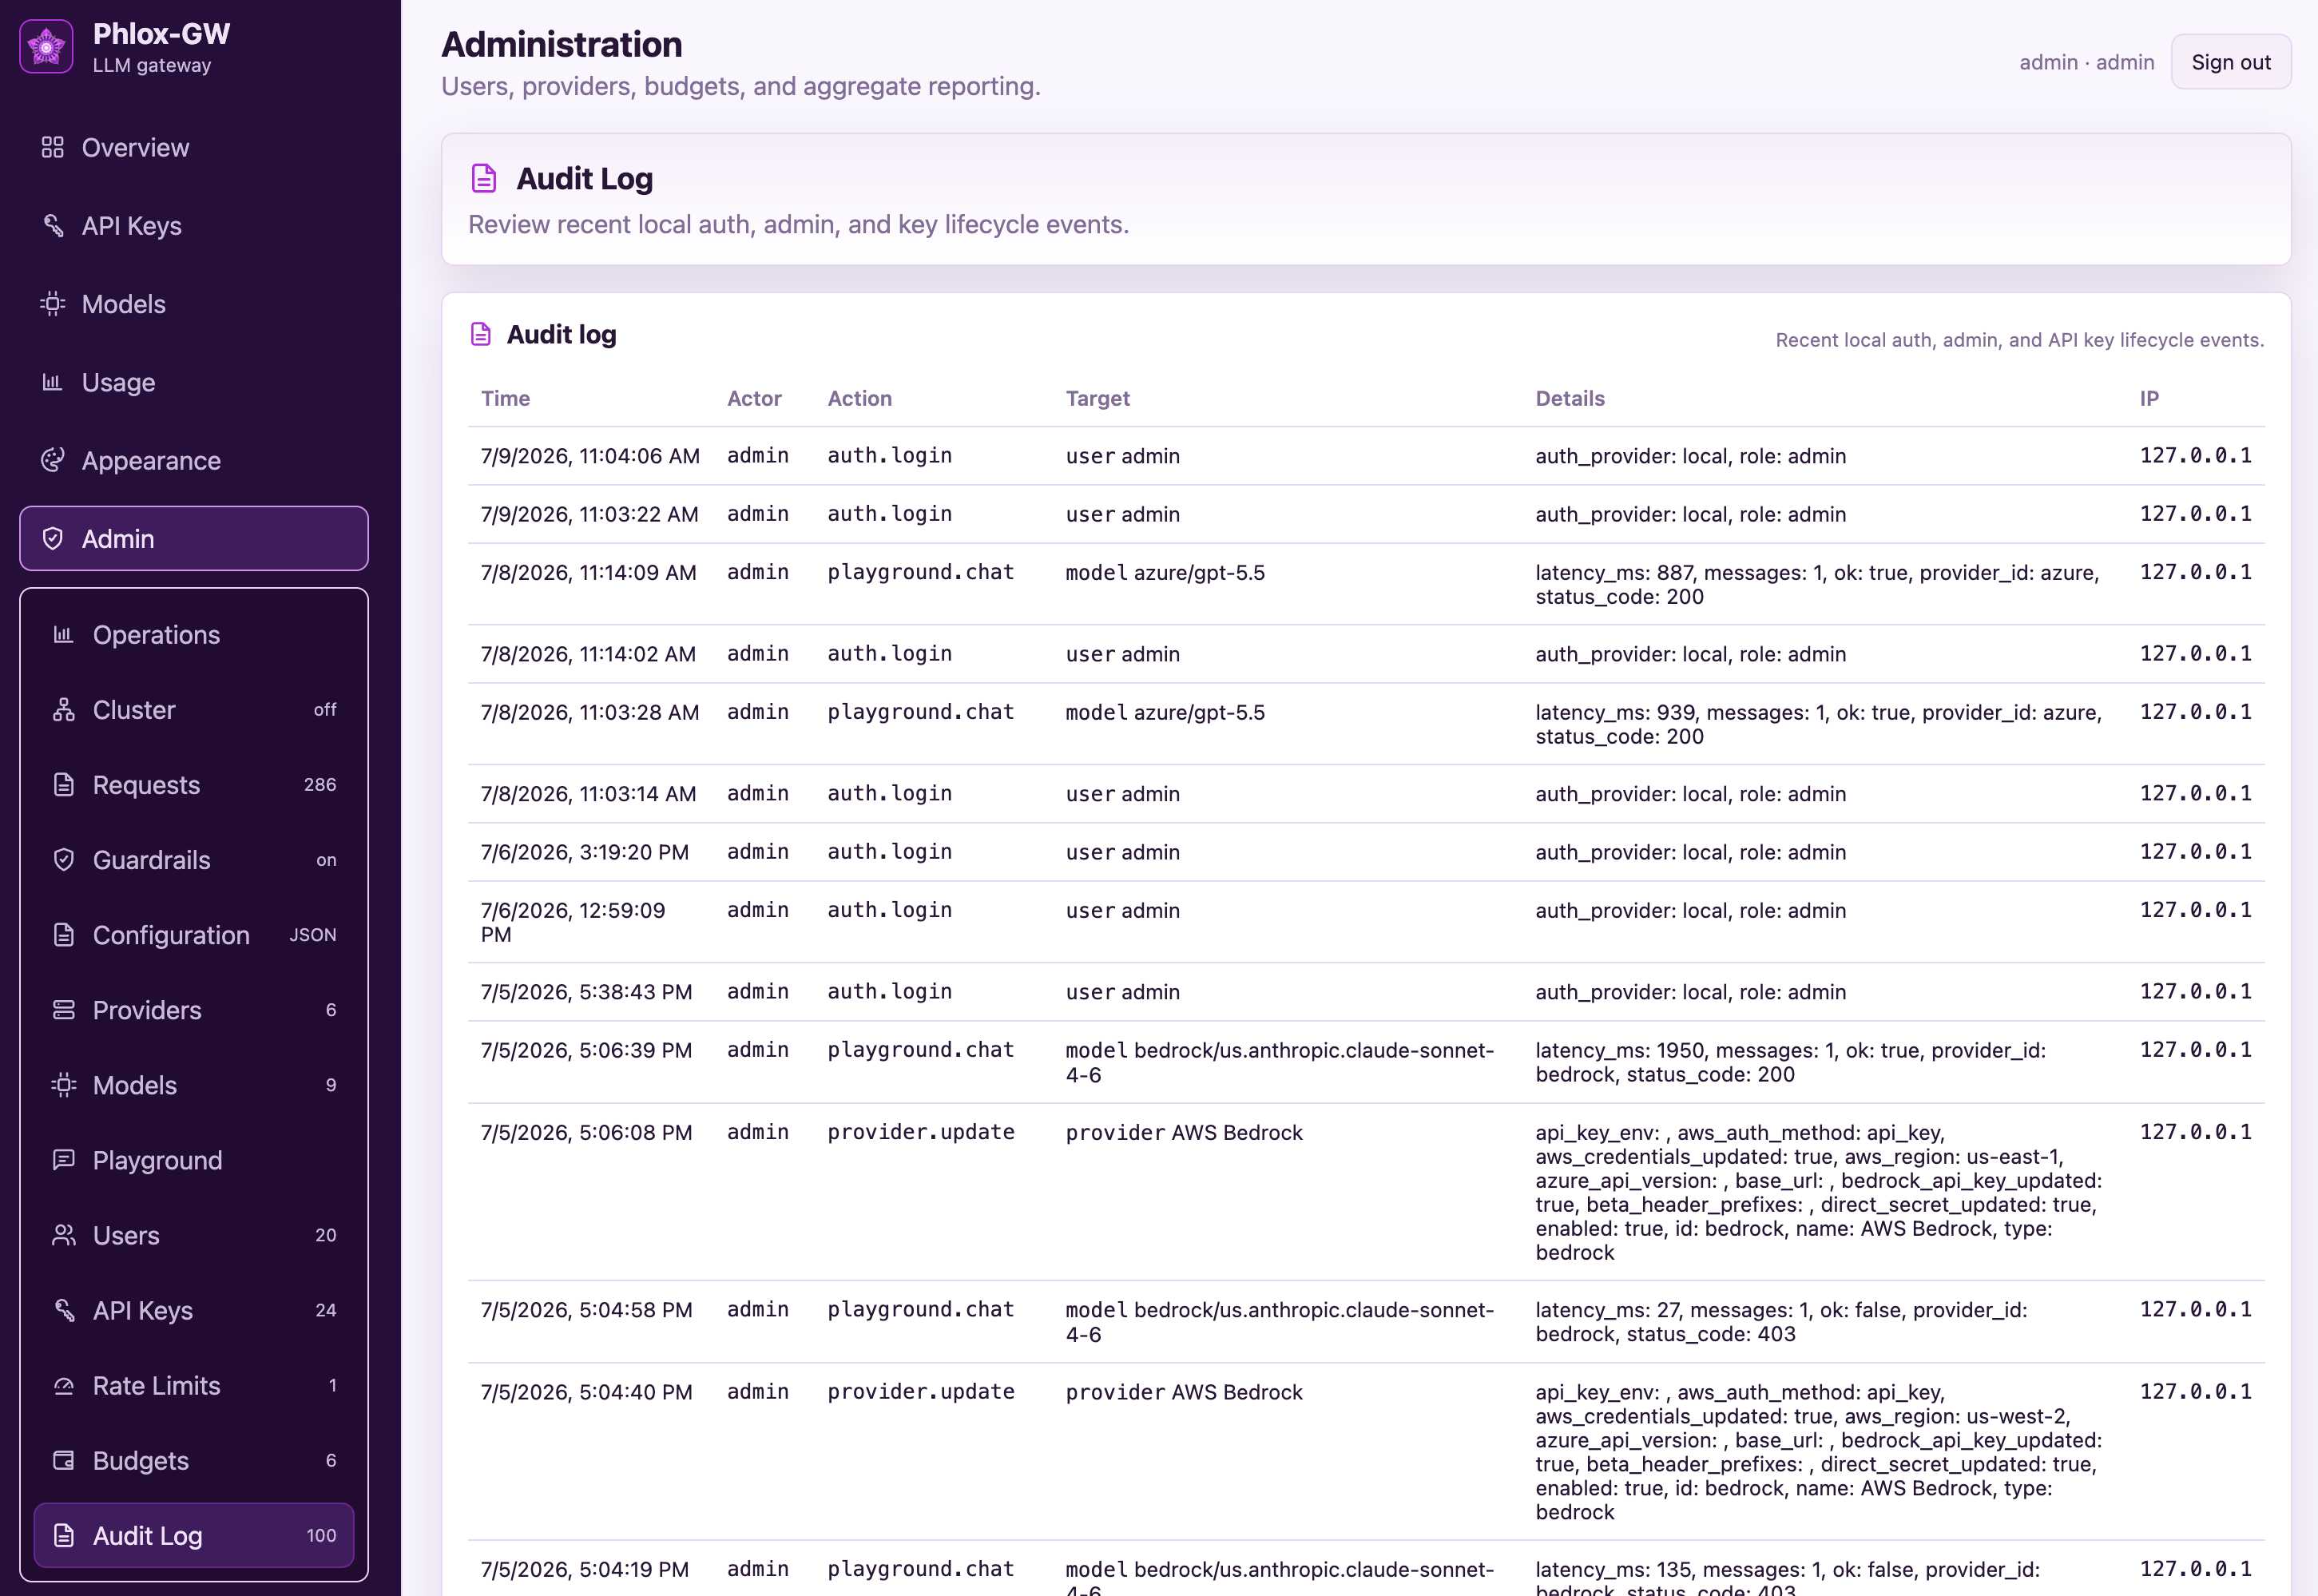Click the Target column header
The width and height of the screenshot is (2318, 1596).
coord(1097,398)
